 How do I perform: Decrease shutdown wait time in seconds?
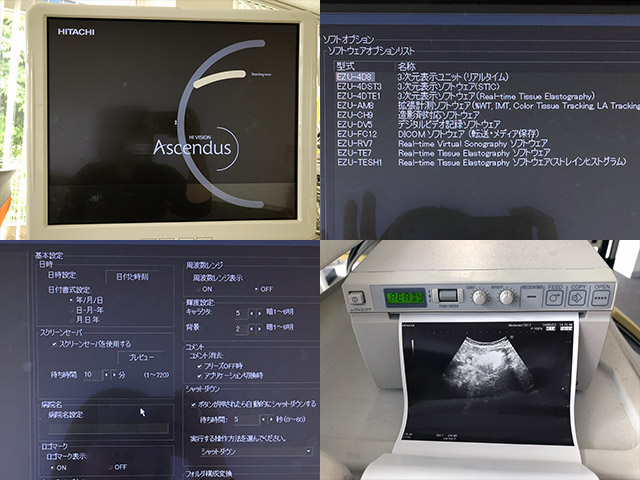tap(263, 419)
